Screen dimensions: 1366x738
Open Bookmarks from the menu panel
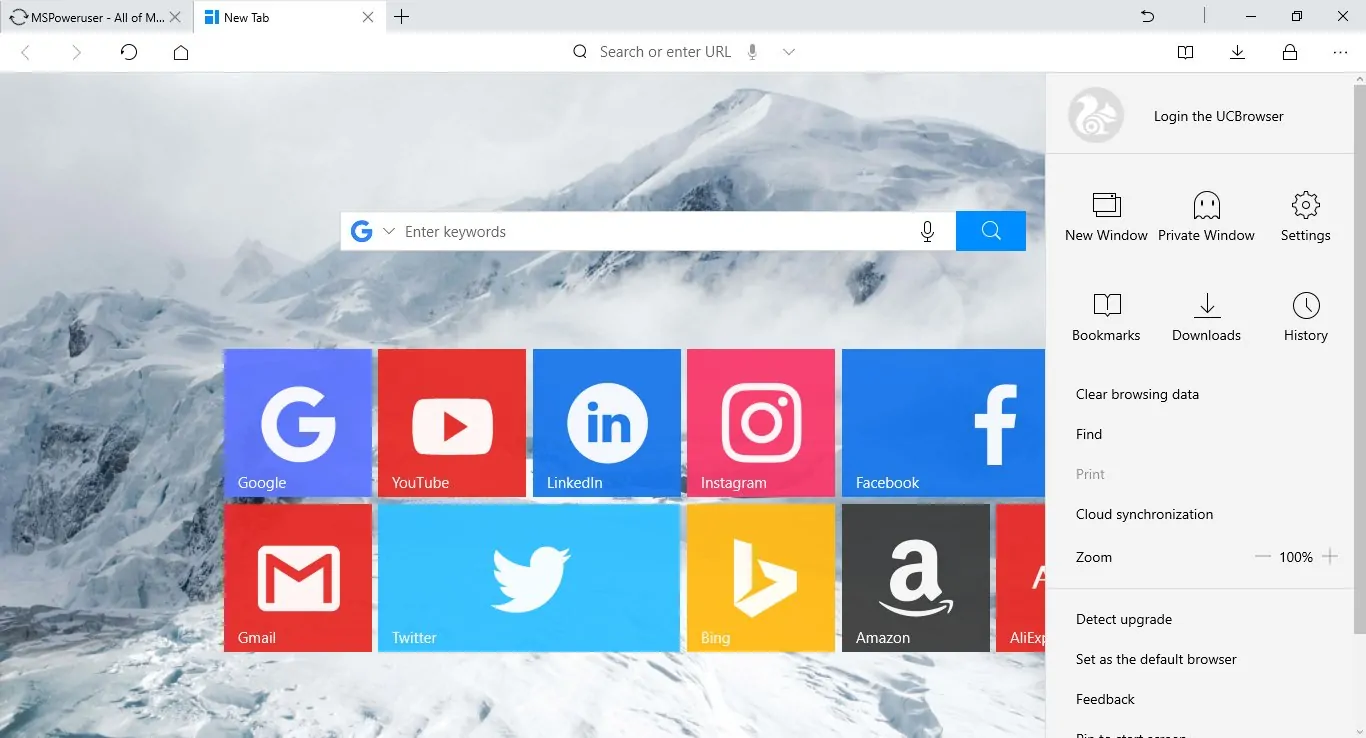[x=1106, y=317]
